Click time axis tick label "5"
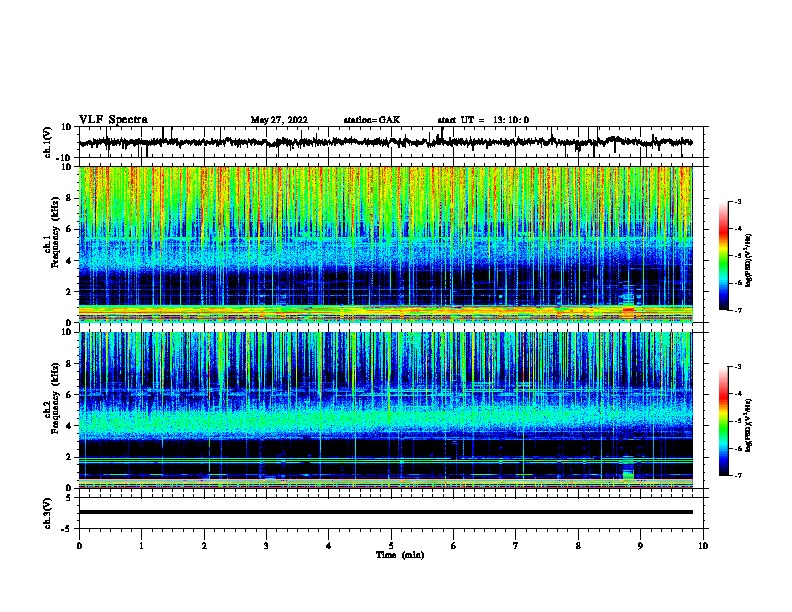Image resolution: width=792 pixels, height=612 pixels. click(x=391, y=546)
